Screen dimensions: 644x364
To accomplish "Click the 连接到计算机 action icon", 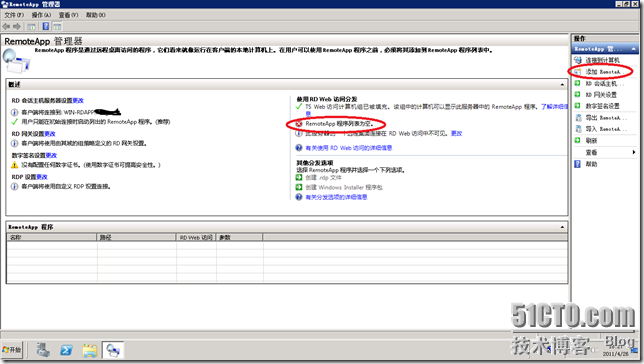I will 577,60.
